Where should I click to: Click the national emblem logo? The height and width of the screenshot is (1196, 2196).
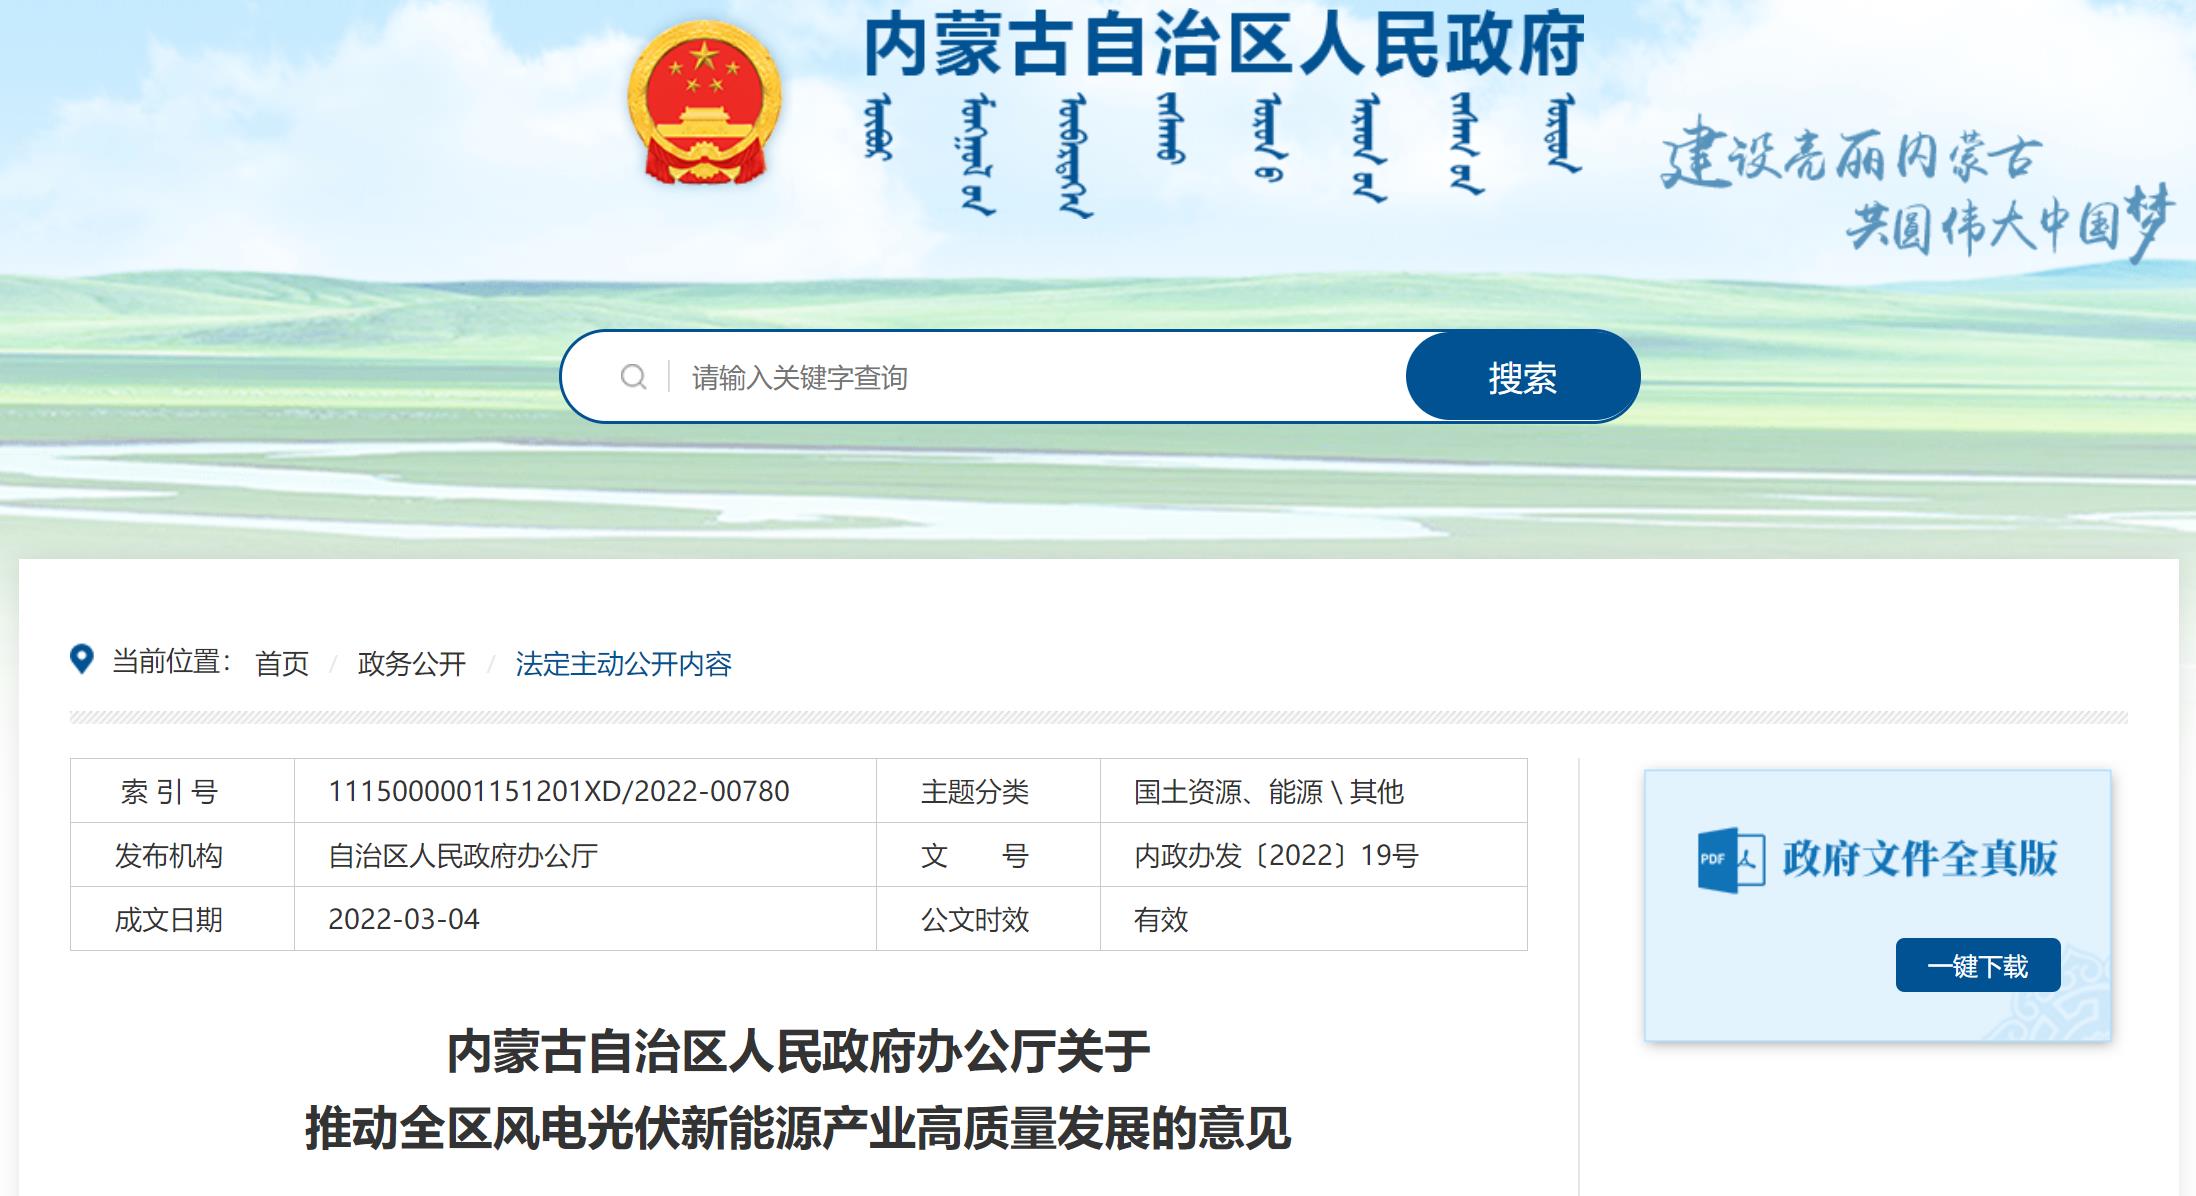click(704, 103)
